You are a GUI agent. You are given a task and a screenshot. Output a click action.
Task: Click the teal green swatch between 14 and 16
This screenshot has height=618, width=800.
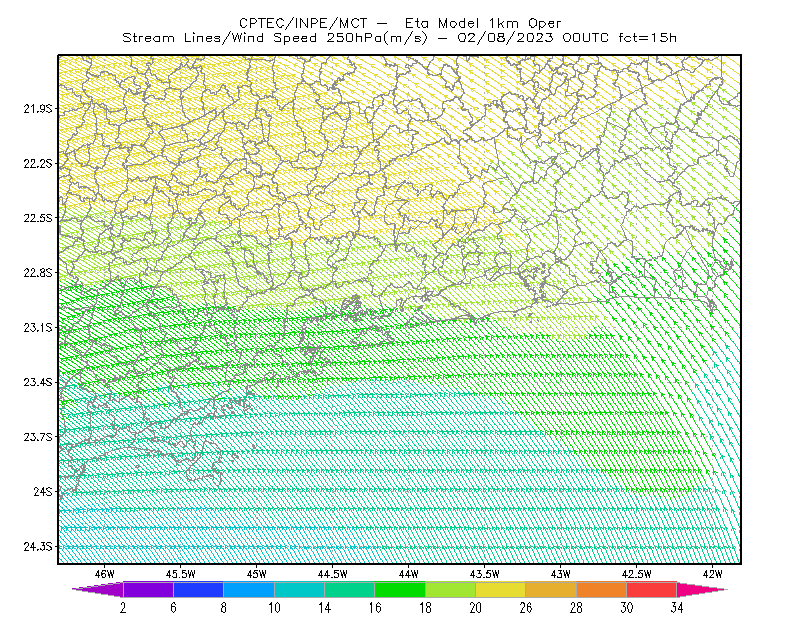(349, 589)
